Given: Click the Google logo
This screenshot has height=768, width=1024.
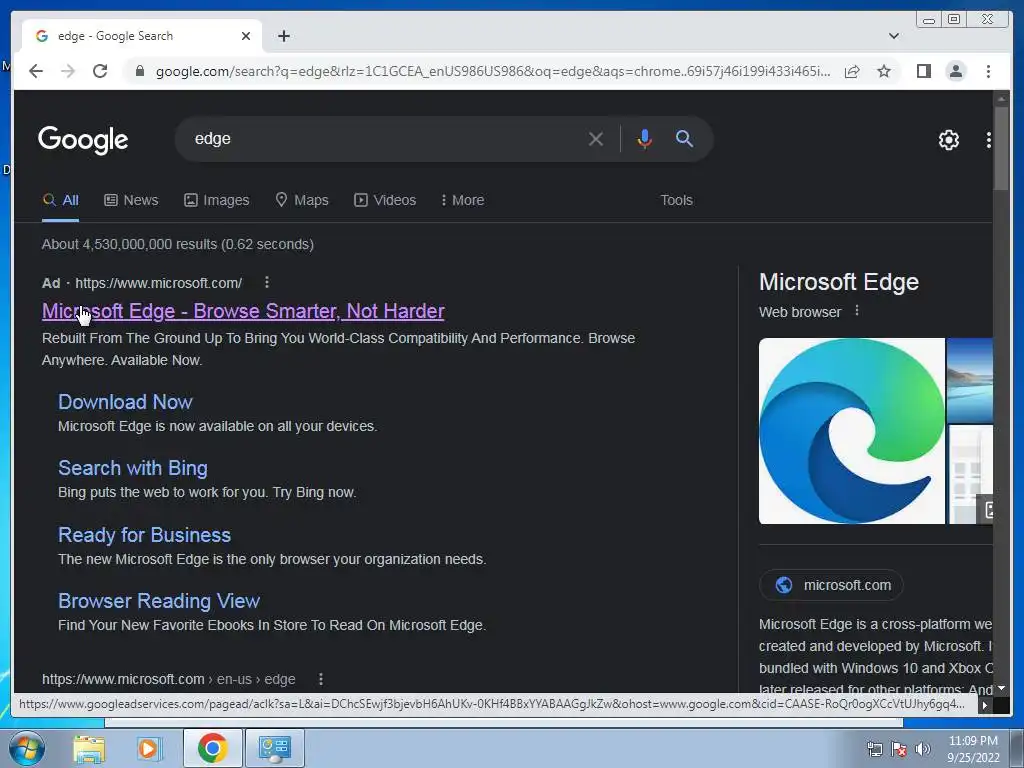Looking at the screenshot, I should point(83,139).
